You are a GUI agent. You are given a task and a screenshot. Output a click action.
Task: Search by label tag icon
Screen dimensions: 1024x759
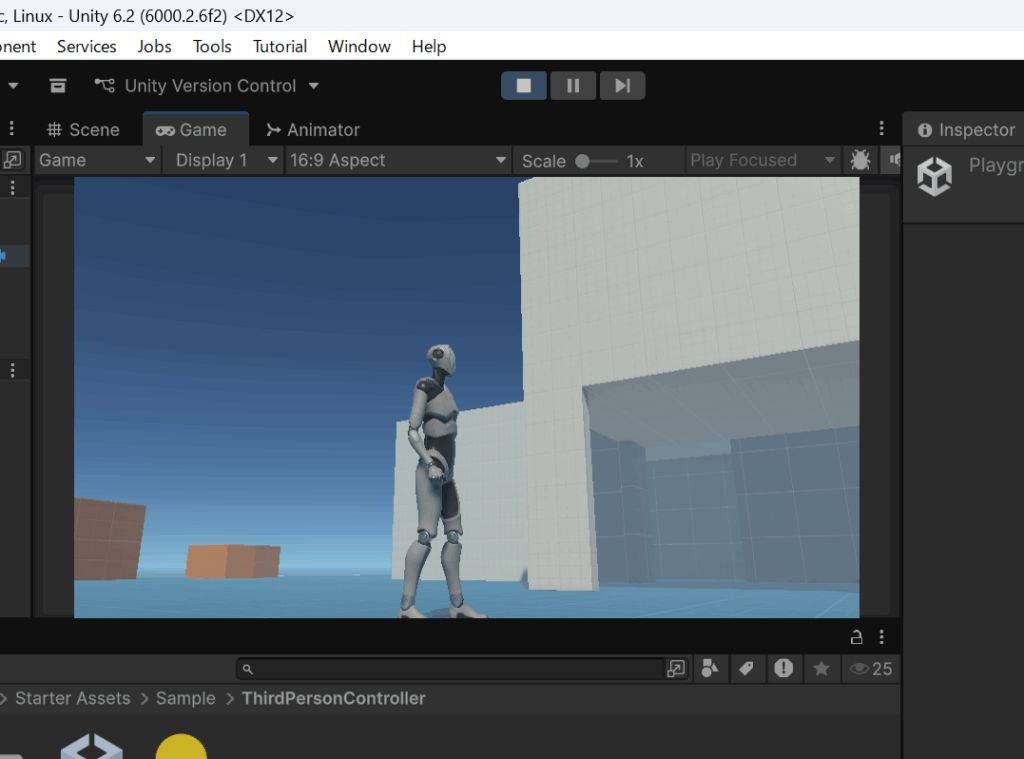pos(746,669)
